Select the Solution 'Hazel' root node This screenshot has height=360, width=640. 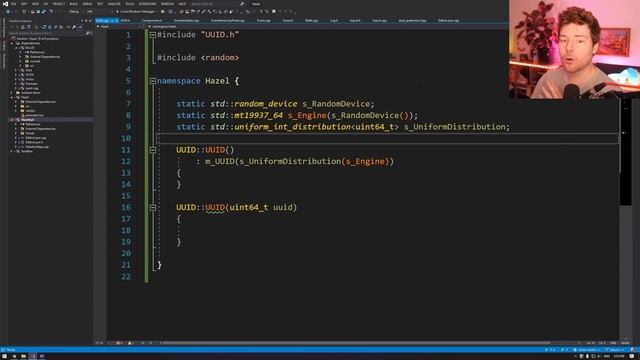click(x=38, y=38)
